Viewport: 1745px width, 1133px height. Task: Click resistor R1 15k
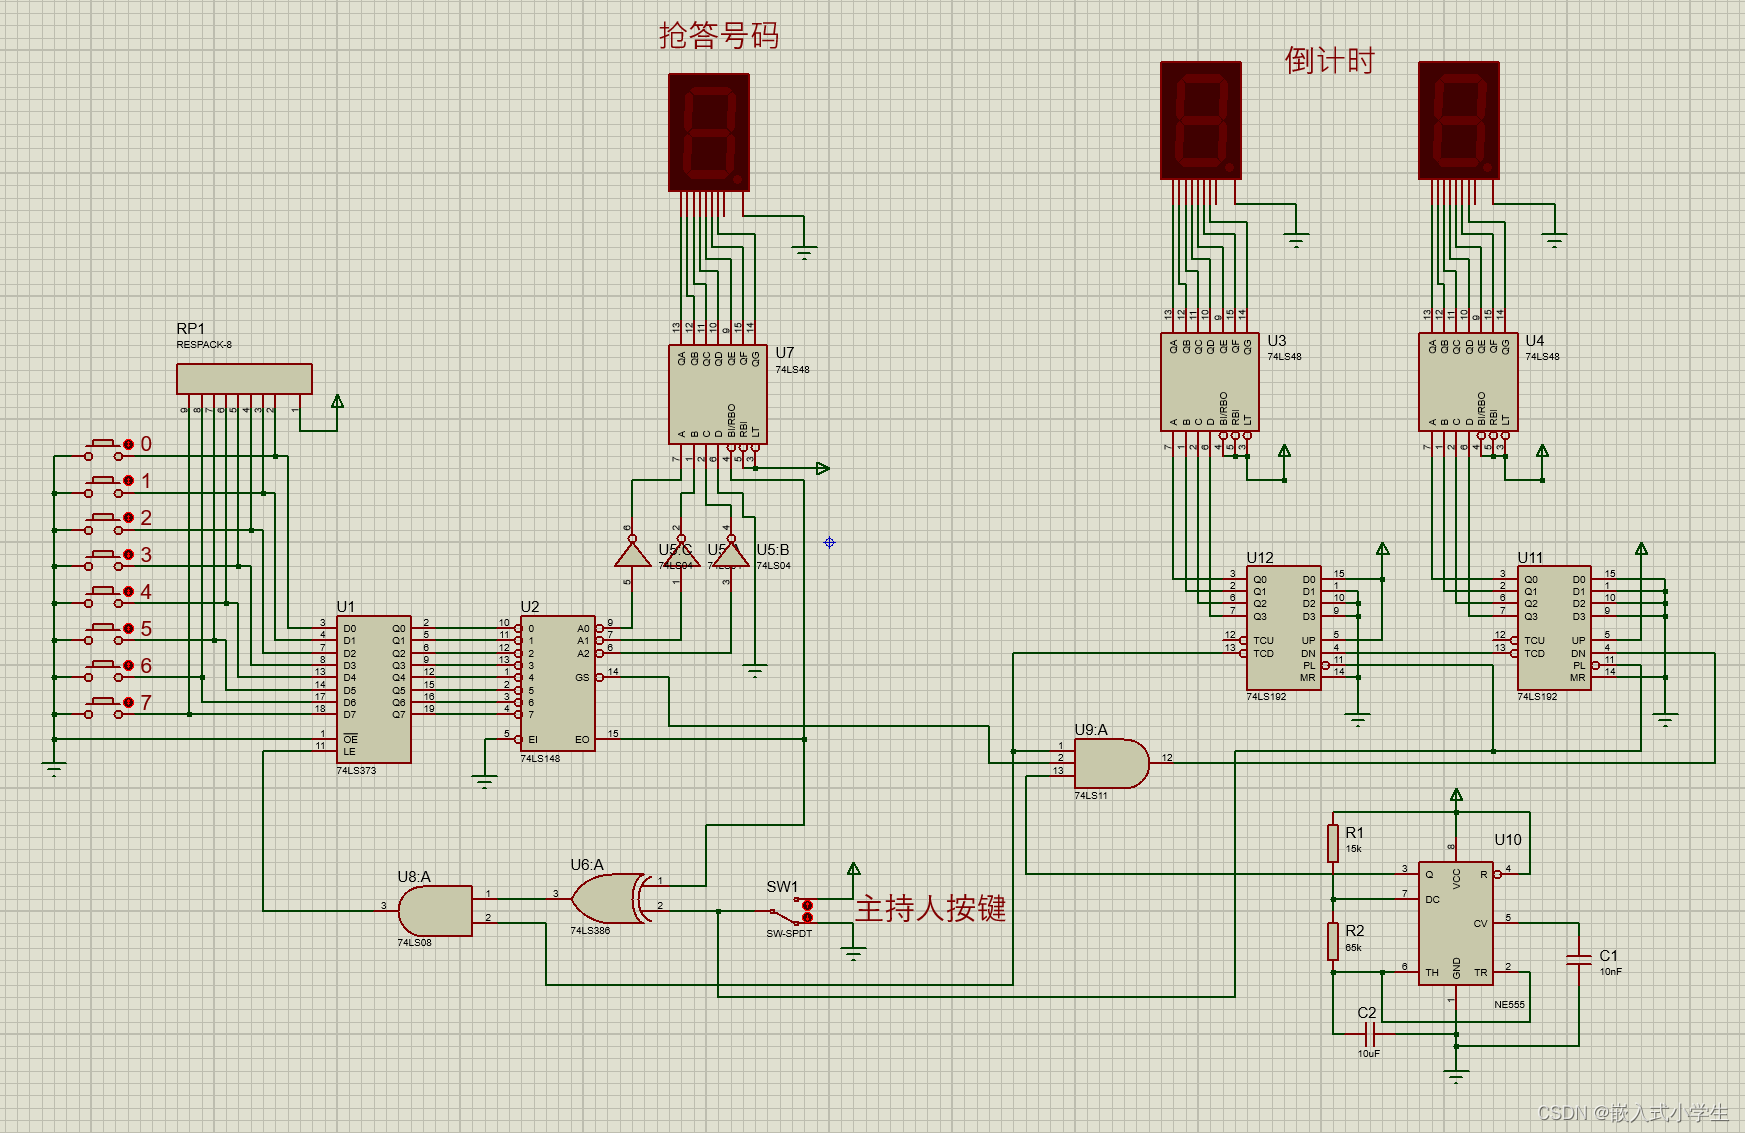click(1333, 843)
